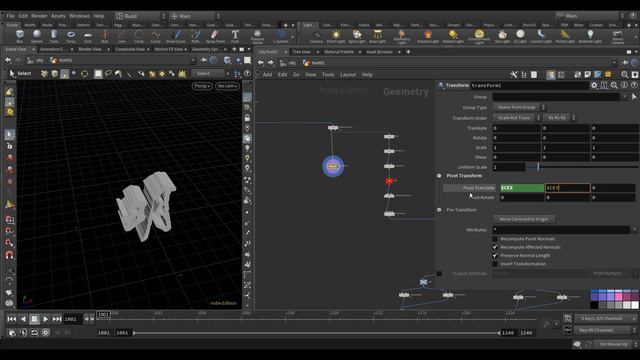Open the Group Type dropdown
The width and height of the screenshot is (640, 360).
point(519,107)
